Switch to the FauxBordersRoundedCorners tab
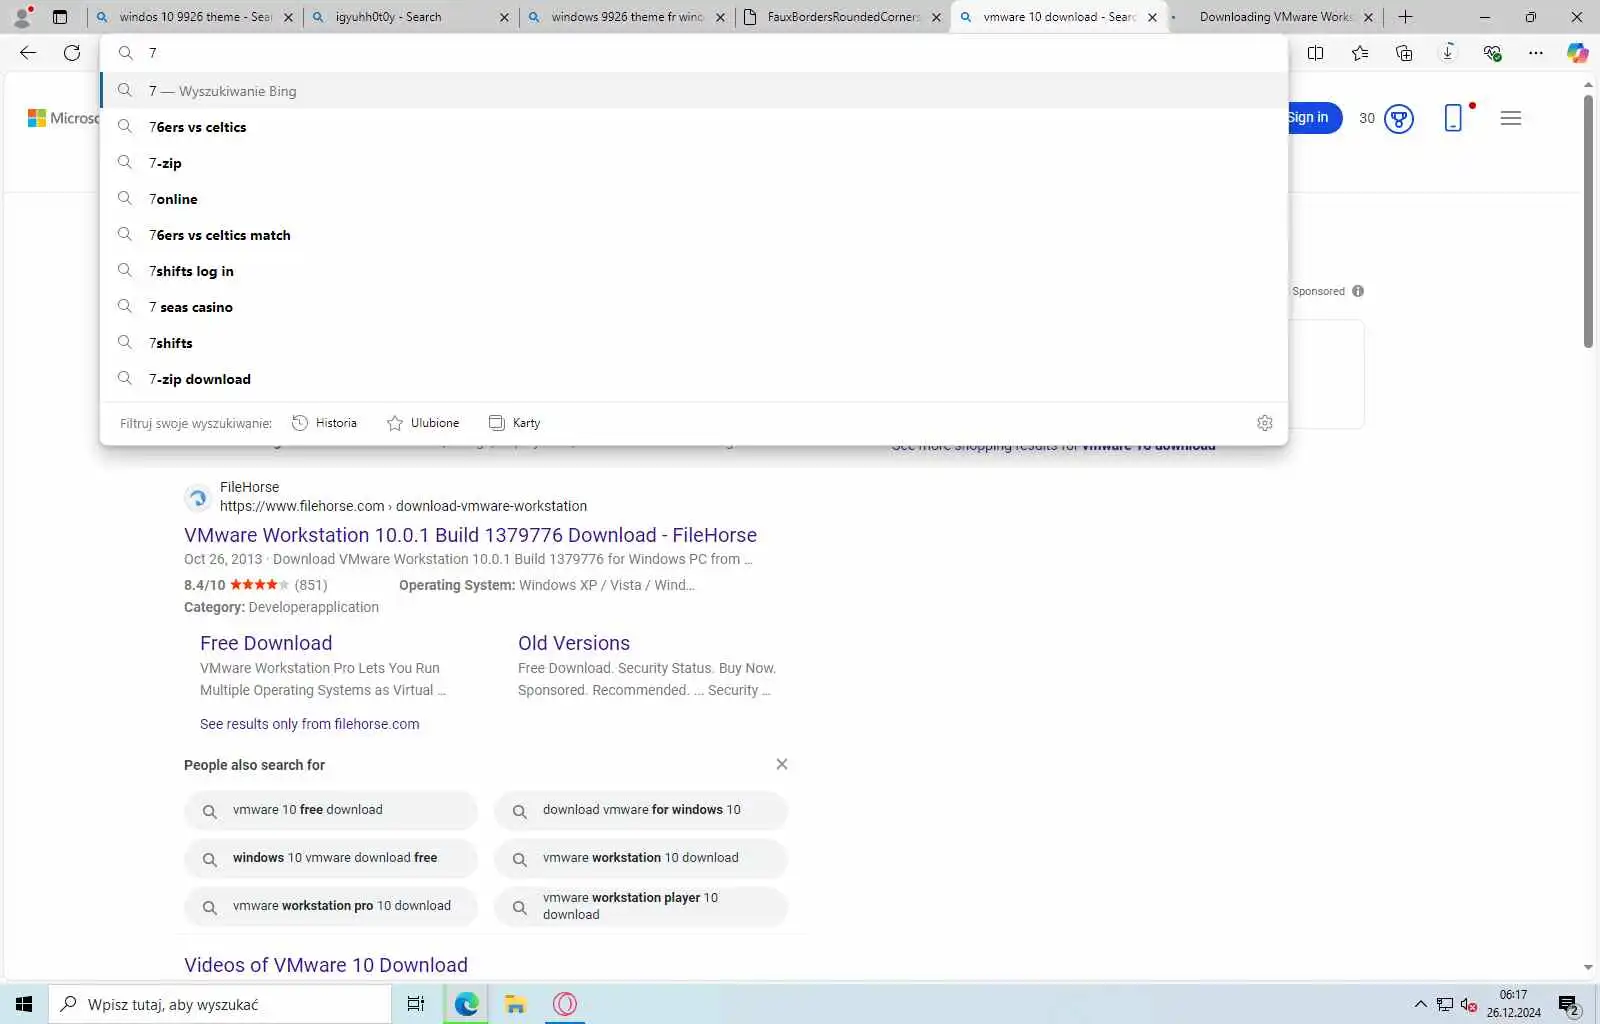This screenshot has height=1024, width=1600. pos(844,17)
